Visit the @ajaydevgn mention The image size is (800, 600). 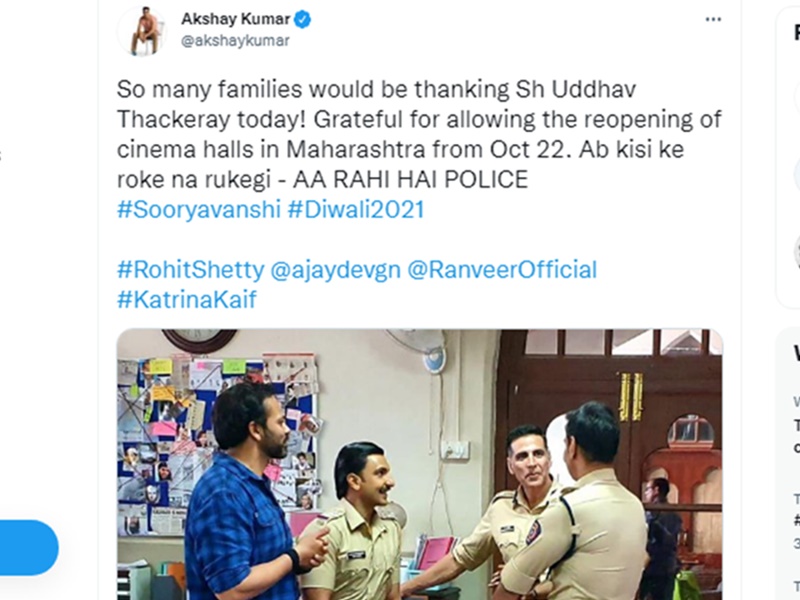pyautogui.click(x=335, y=269)
